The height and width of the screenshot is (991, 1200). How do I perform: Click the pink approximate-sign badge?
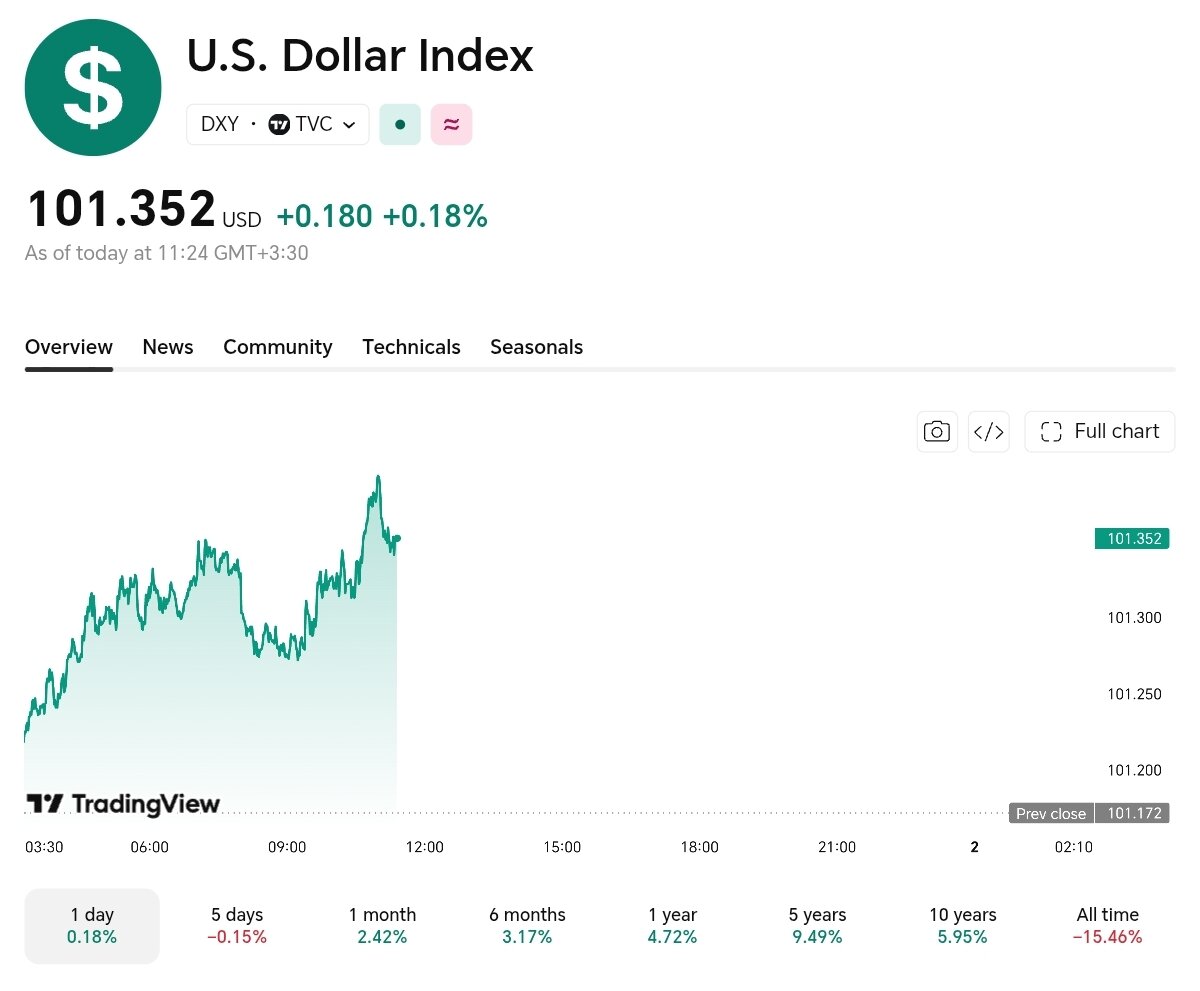(451, 125)
